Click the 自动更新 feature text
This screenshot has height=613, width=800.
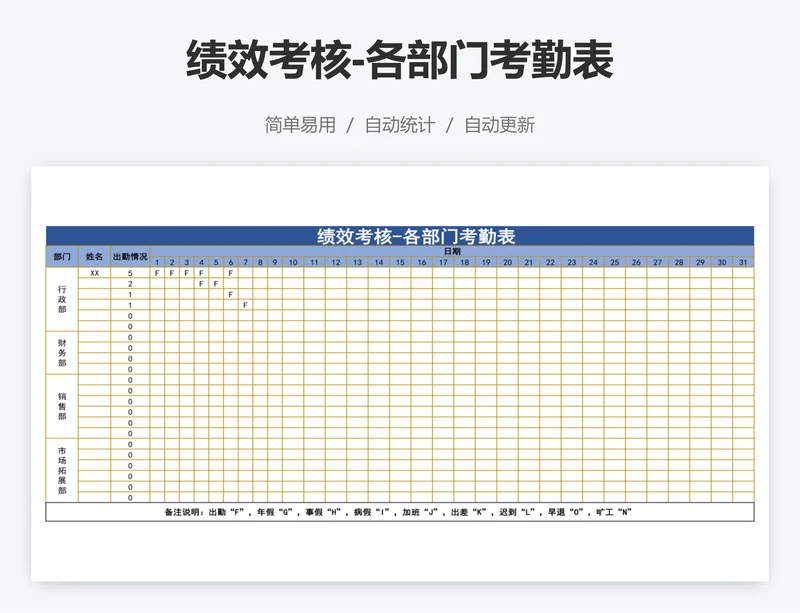[x=499, y=125]
